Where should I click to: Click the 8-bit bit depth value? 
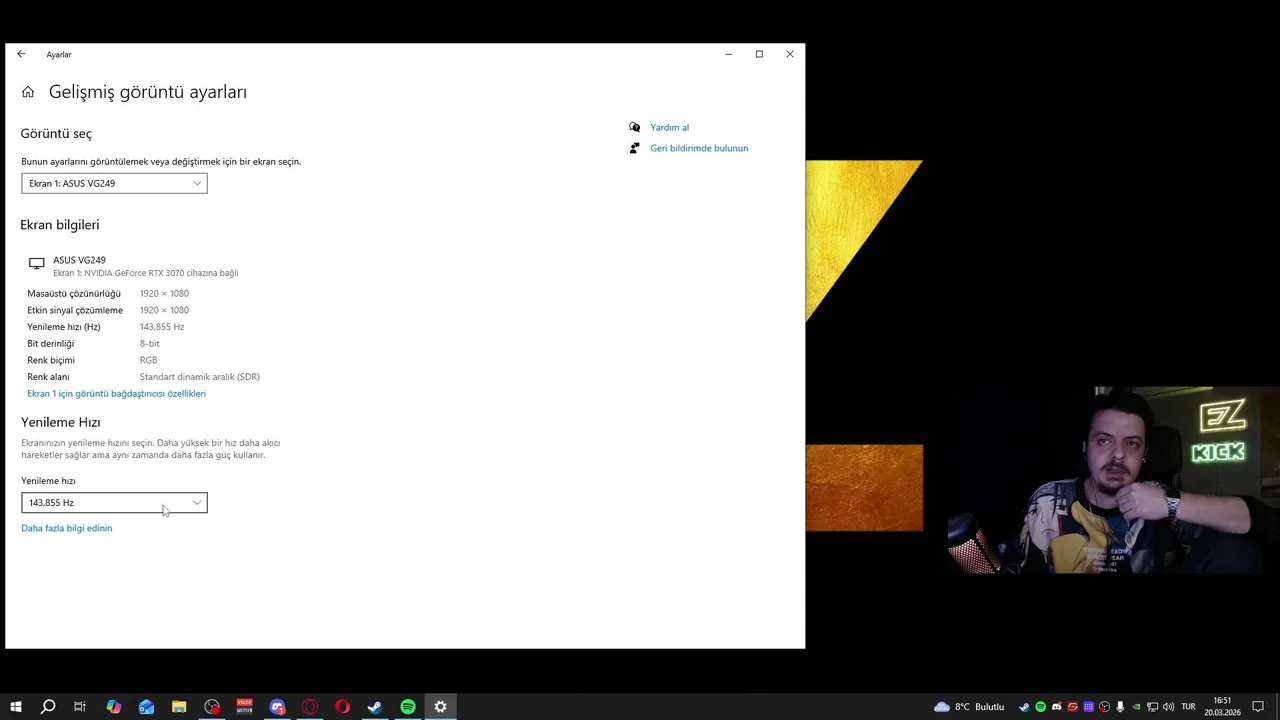point(150,344)
